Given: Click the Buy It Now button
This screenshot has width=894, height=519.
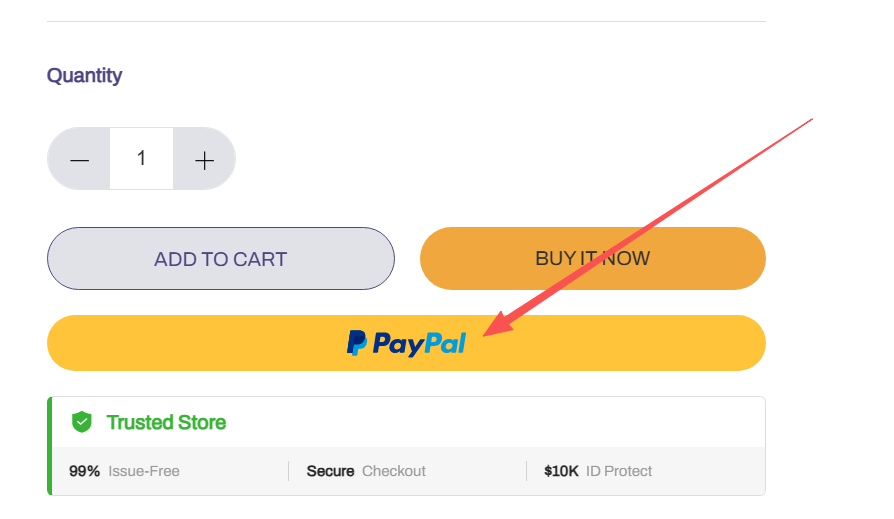Looking at the screenshot, I should pos(592,259).
